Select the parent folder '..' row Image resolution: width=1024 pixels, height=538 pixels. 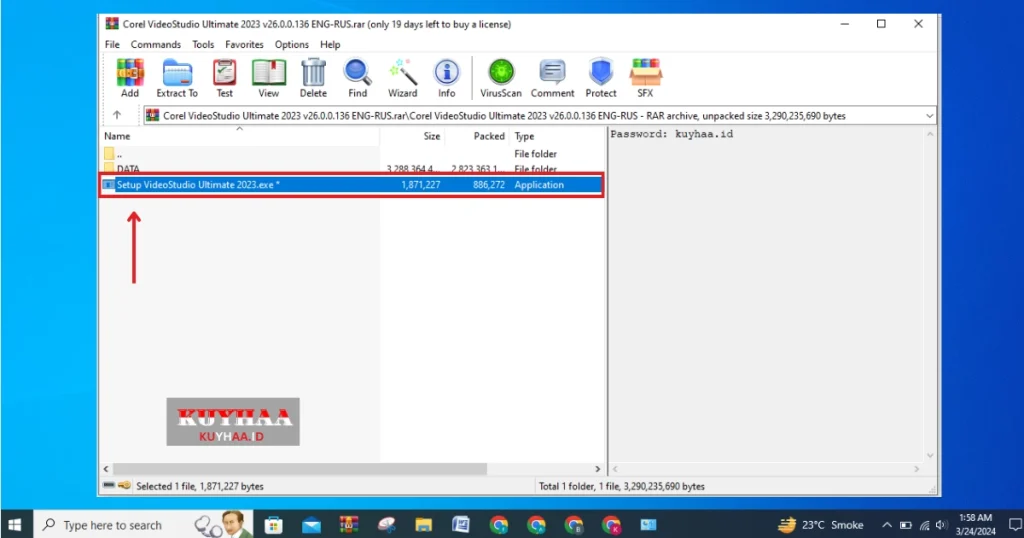tap(353, 154)
